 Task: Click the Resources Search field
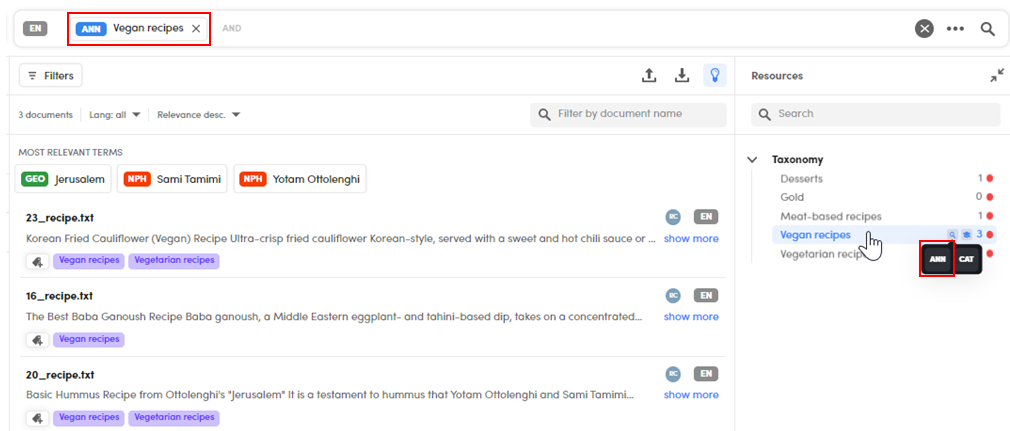click(x=875, y=114)
